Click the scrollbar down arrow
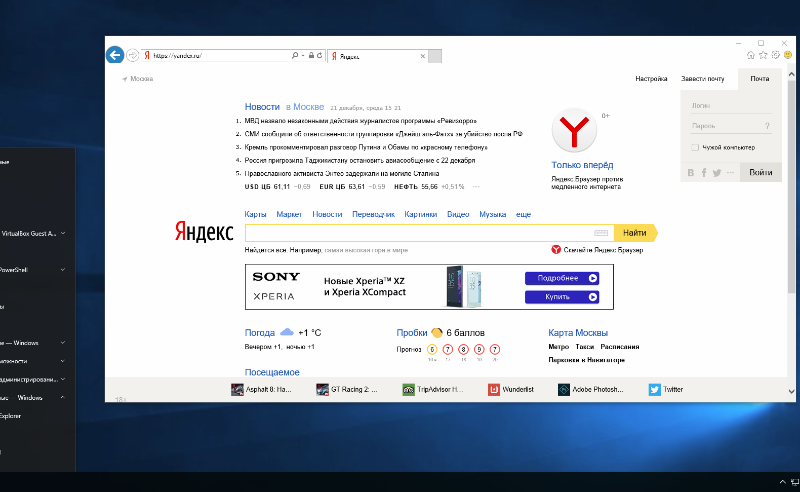The image size is (800, 492). (x=791, y=392)
